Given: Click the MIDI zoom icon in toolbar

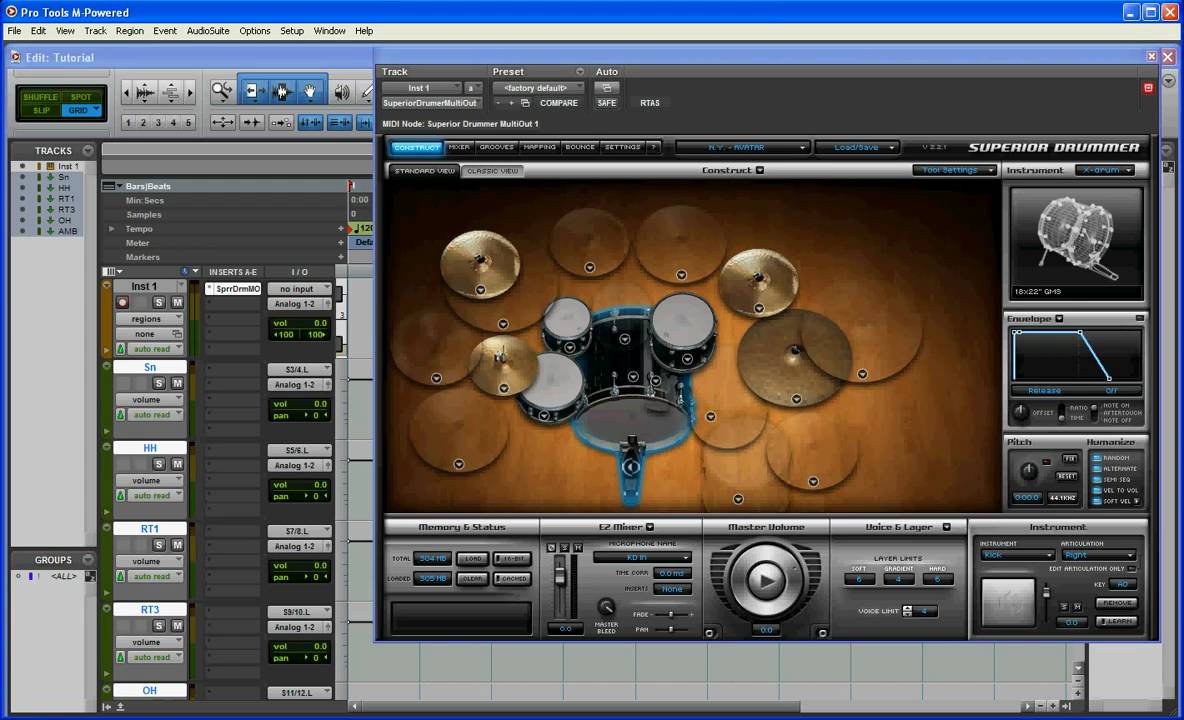Looking at the screenshot, I should [x=171, y=93].
